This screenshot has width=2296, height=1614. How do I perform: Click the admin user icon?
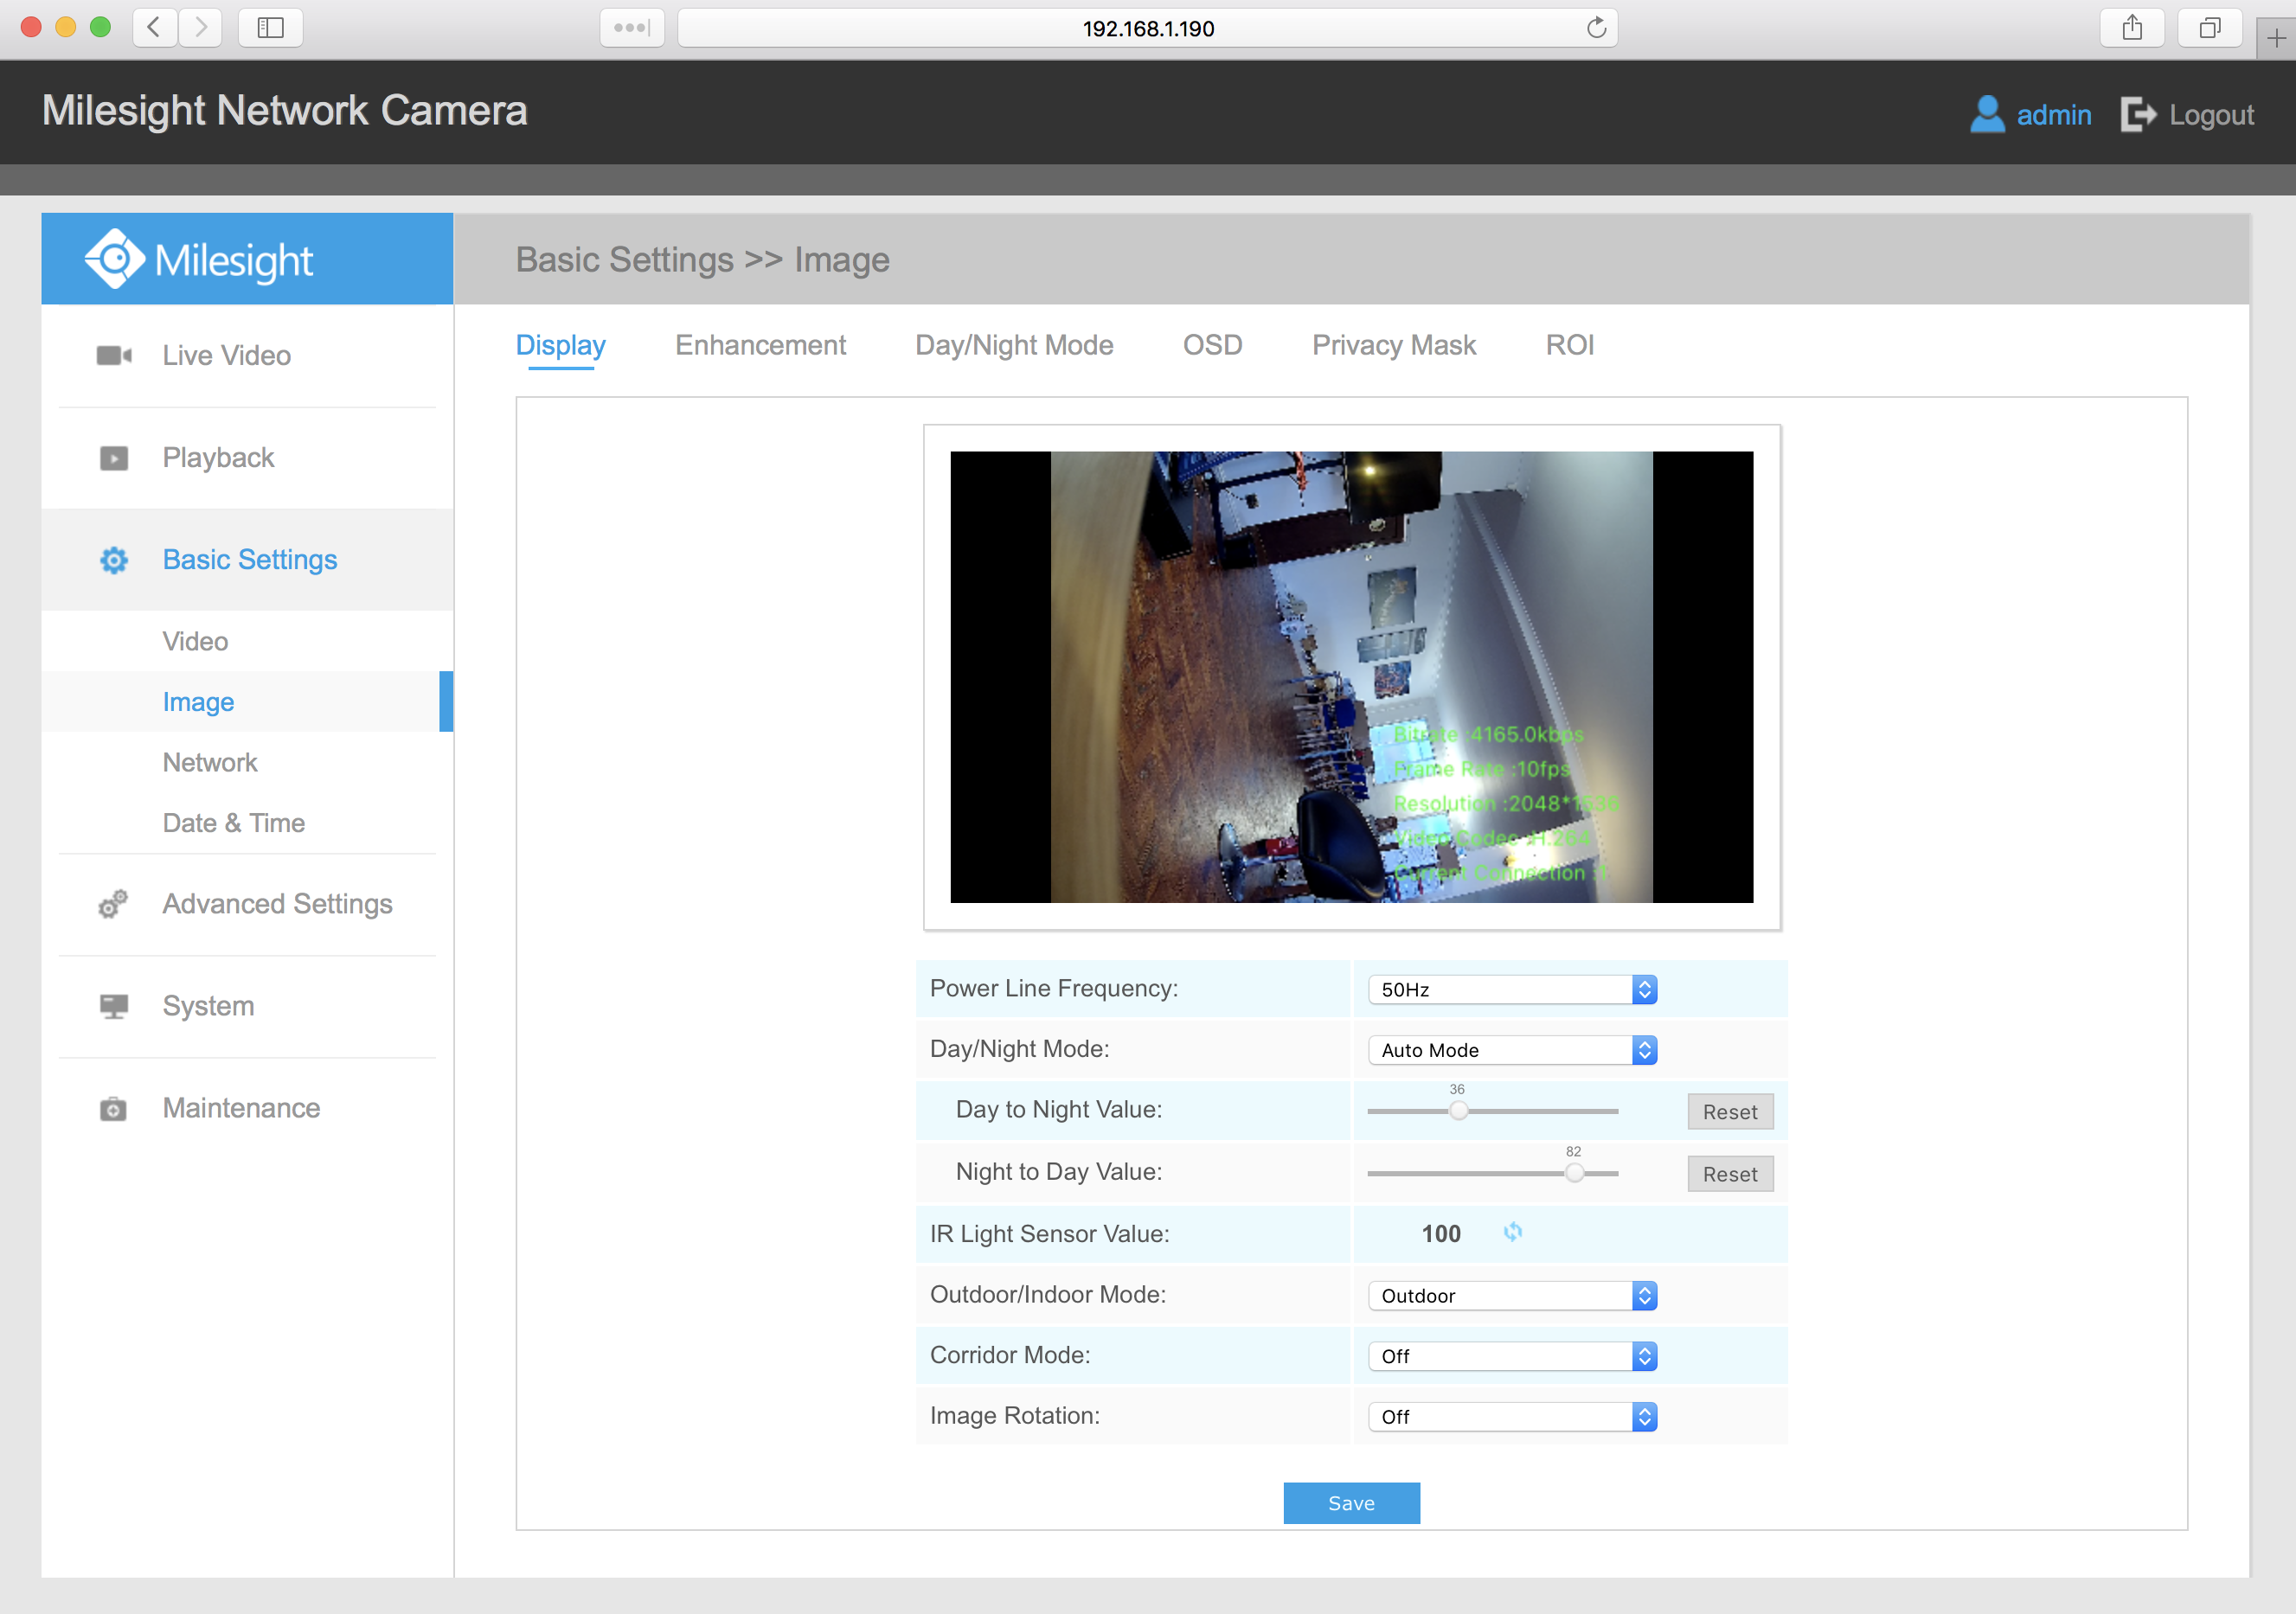pyautogui.click(x=1988, y=114)
